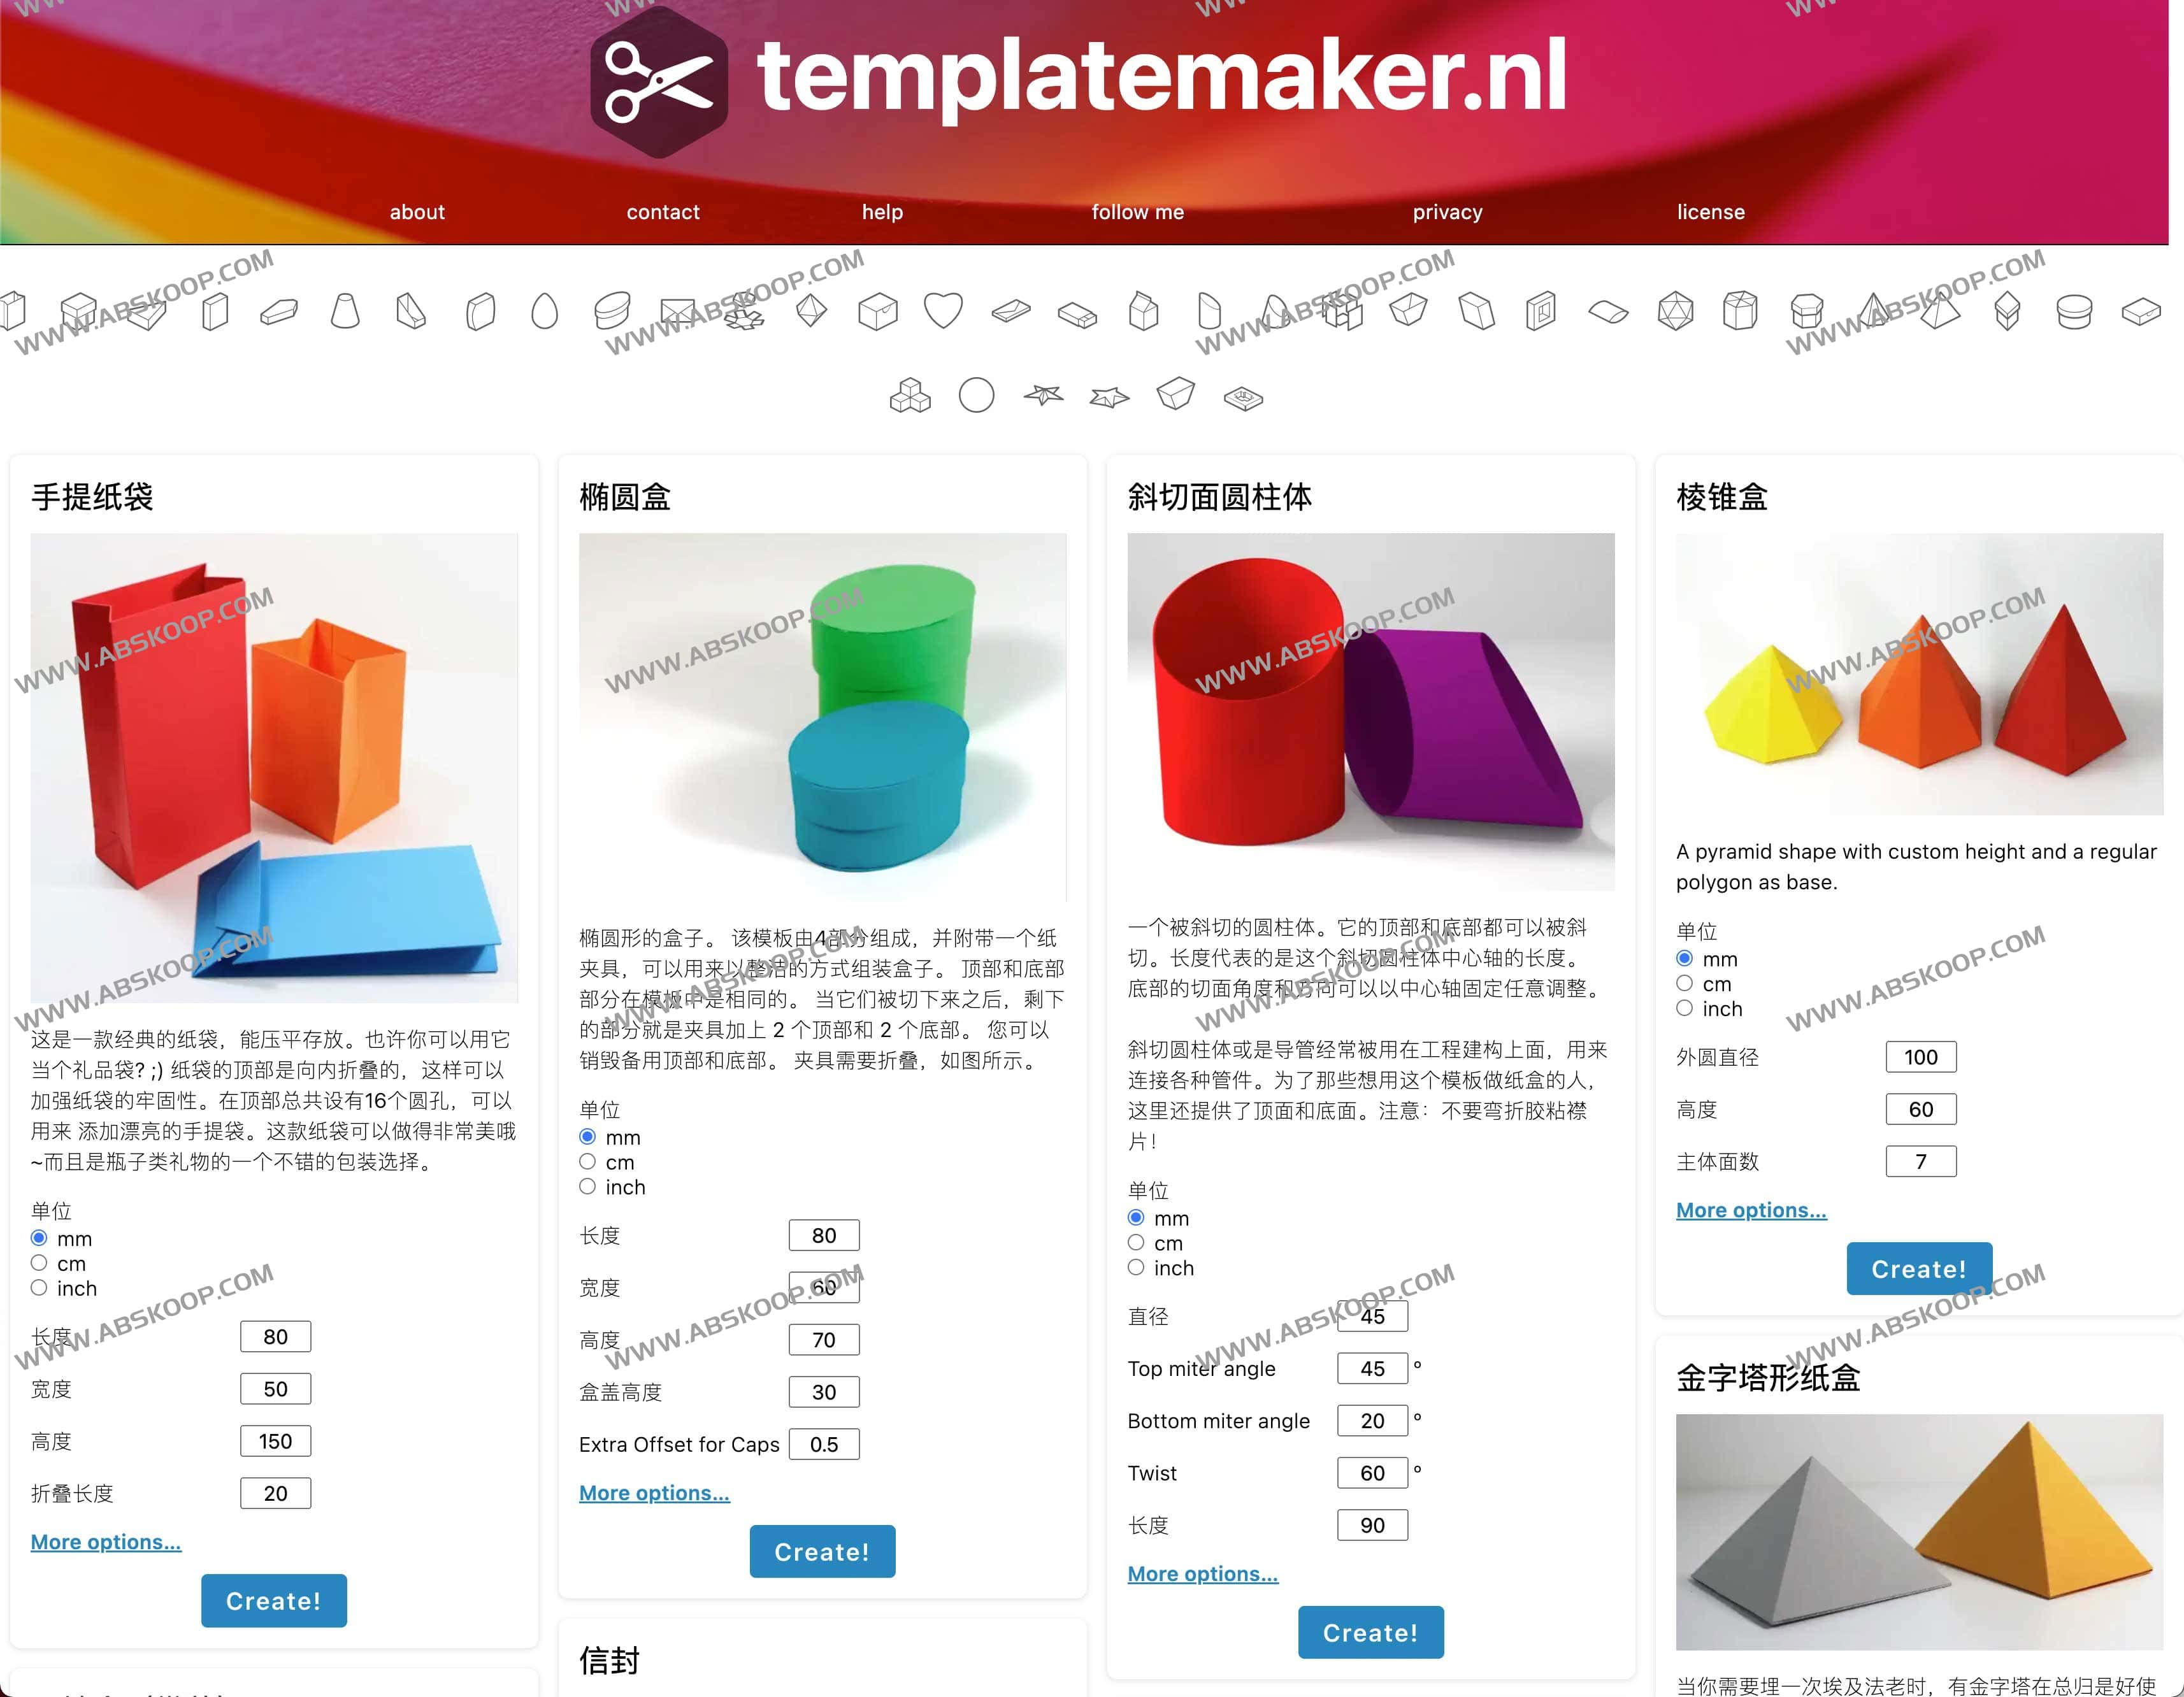Screen dimensions: 2184x1697
Task: Click the follow me navigation link
Action: 1137,211
